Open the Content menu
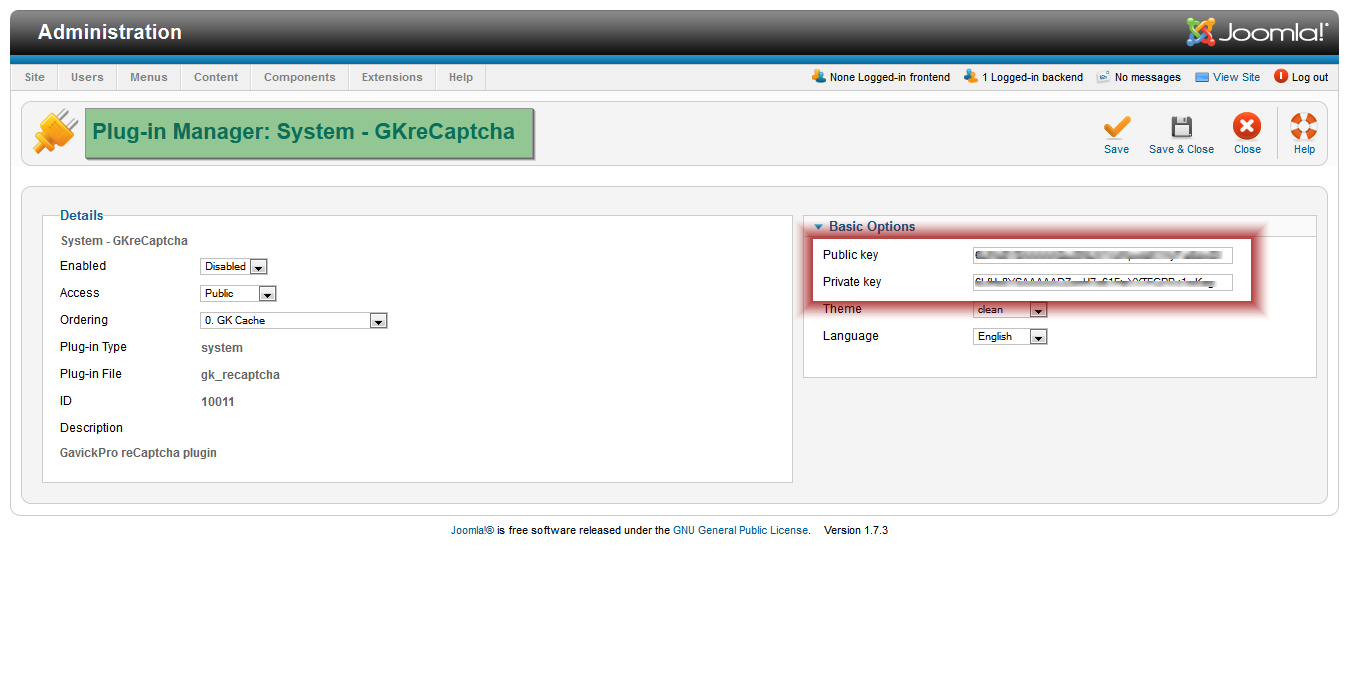Image resolution: width=1349 pixels, height=674 pixels. point(216,77)
